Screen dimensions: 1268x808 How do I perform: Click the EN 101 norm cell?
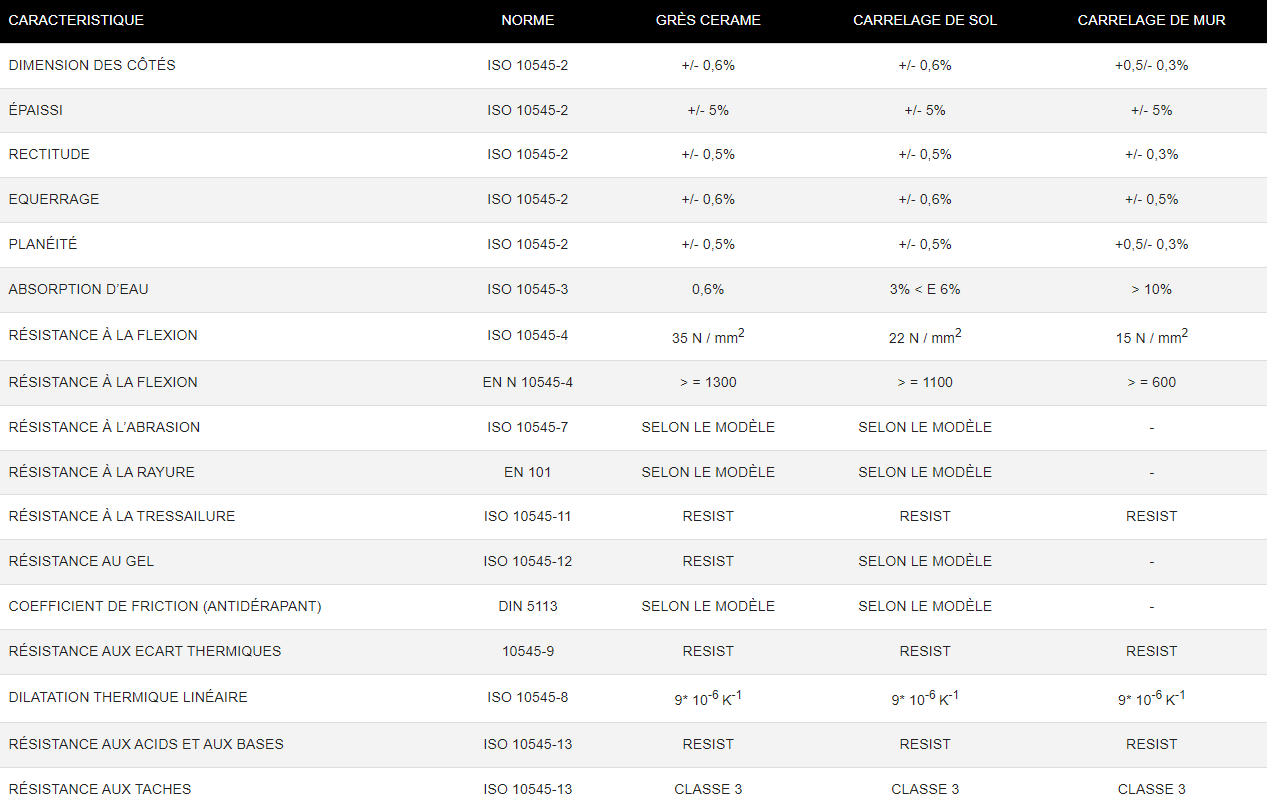[x=528, y=472]
